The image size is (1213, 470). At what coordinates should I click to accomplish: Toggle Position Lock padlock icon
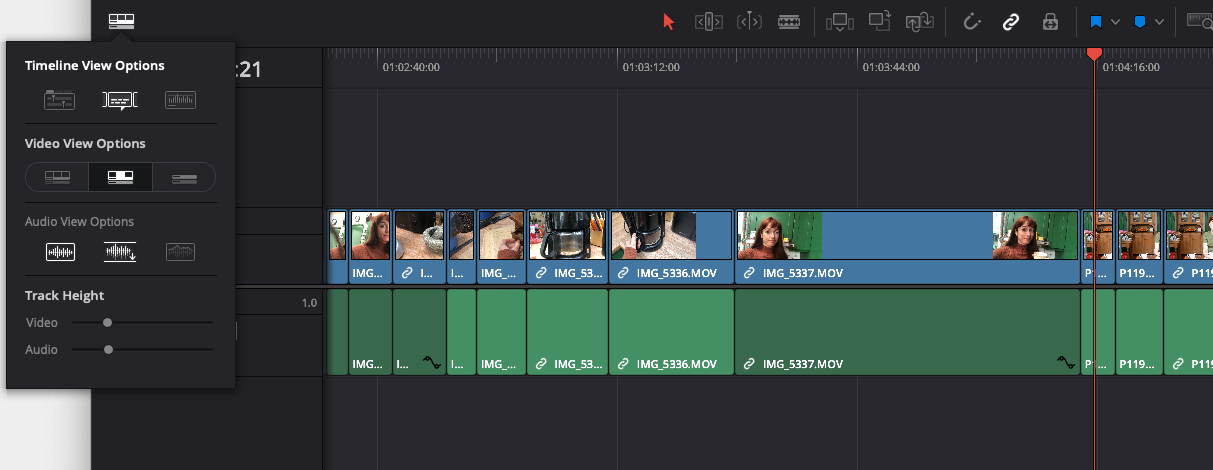click(1050, 21)
